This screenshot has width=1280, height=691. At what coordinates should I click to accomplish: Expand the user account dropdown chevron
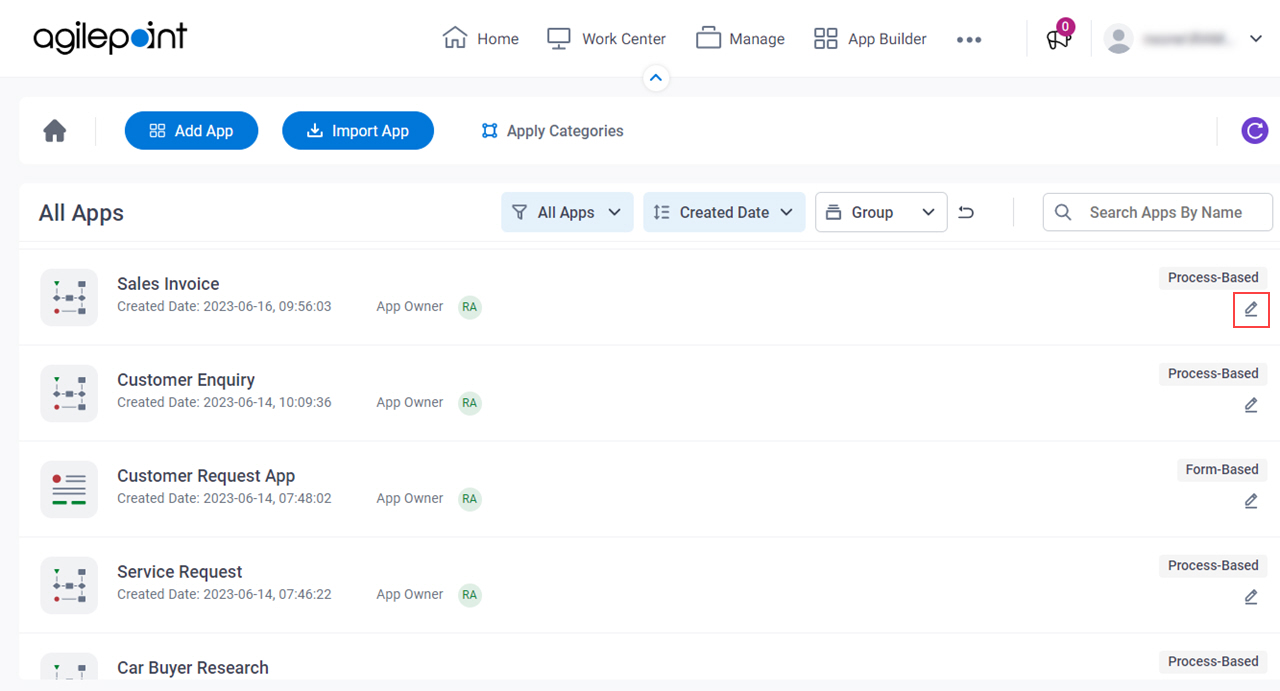(1256, 39)
